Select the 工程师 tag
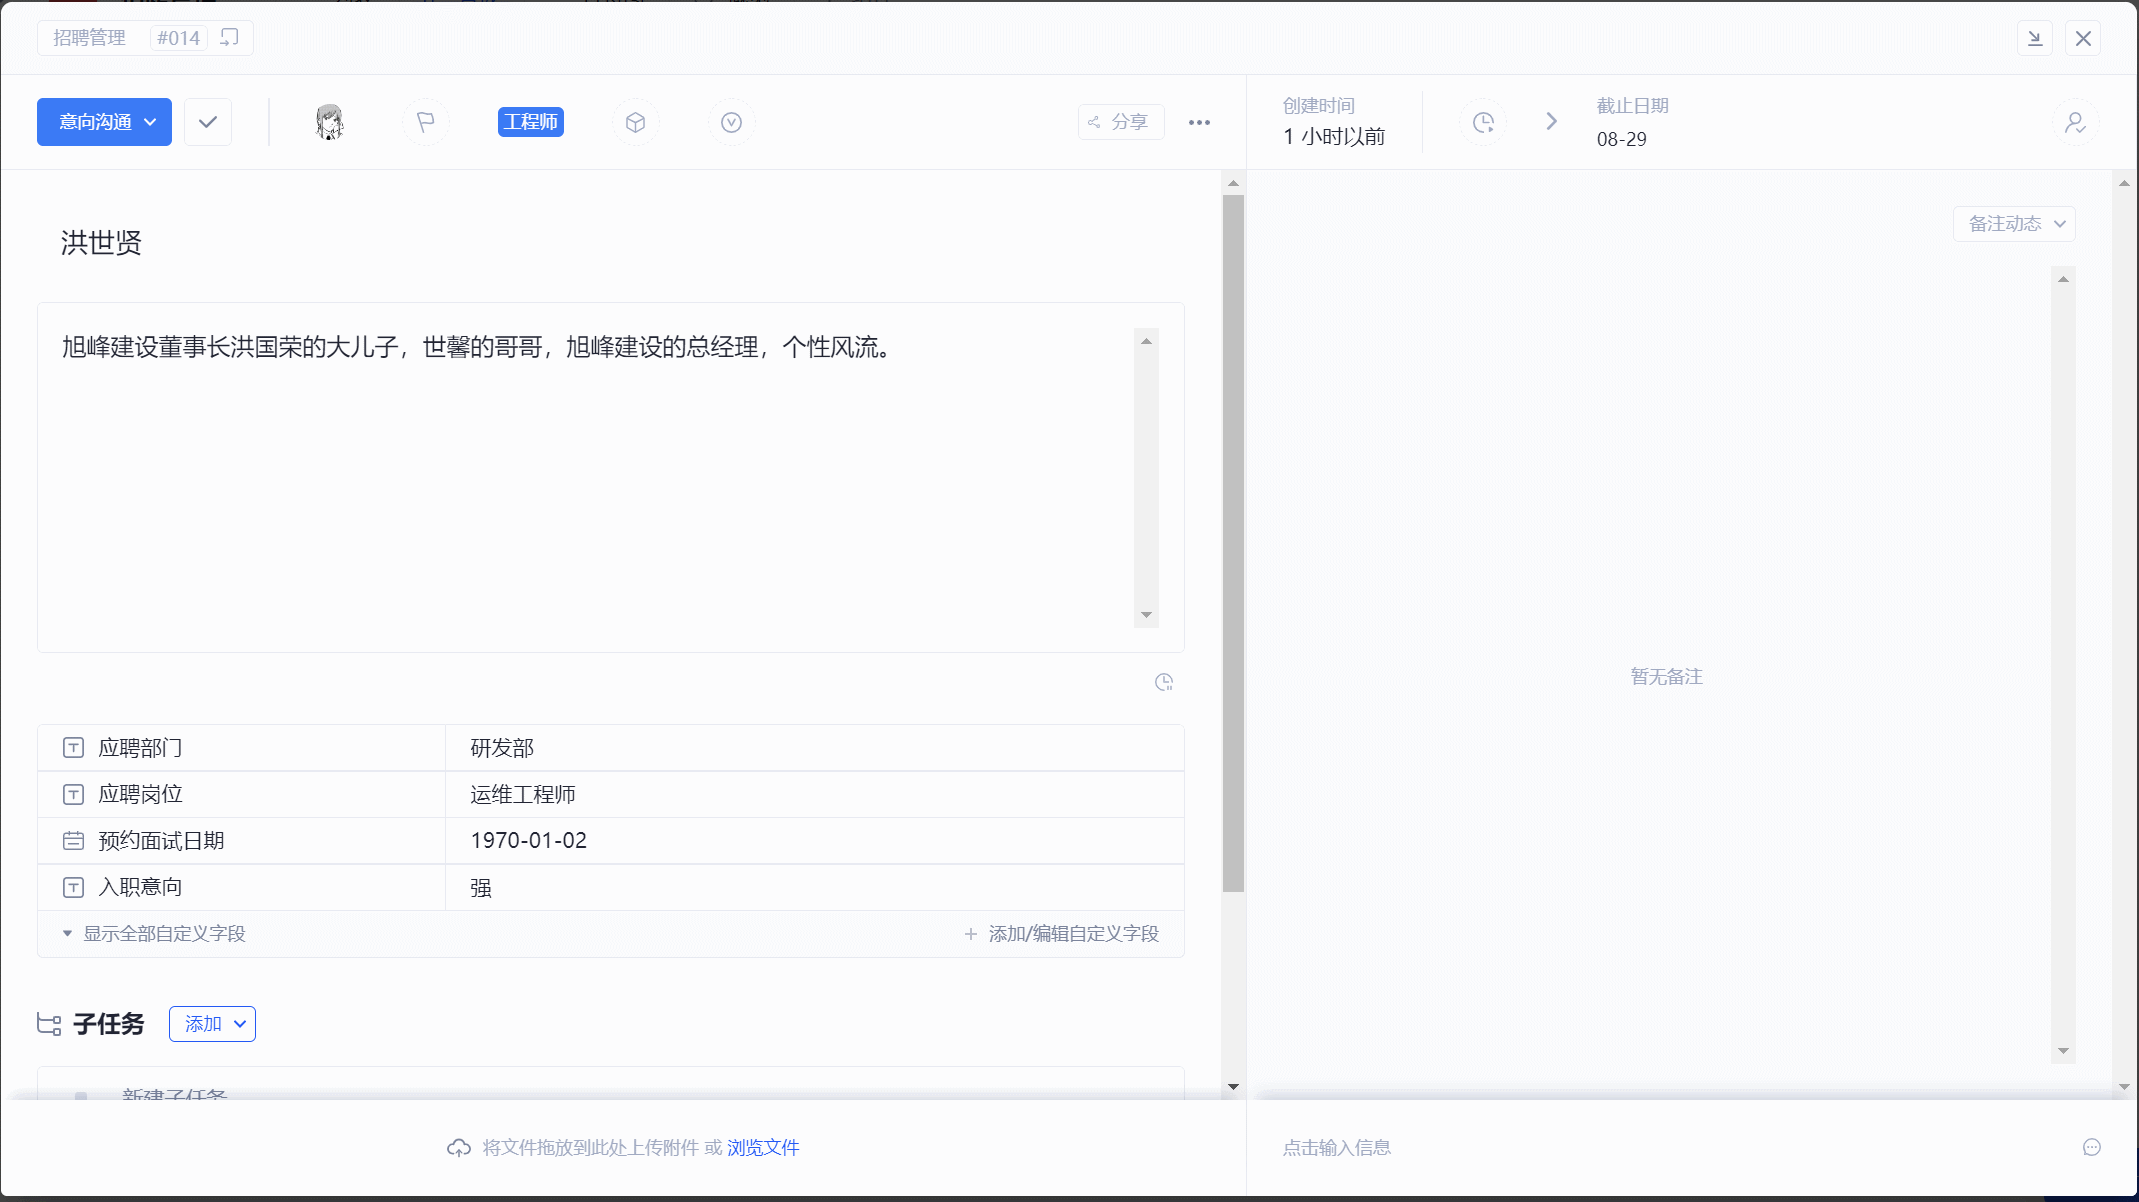 (531, 121)
